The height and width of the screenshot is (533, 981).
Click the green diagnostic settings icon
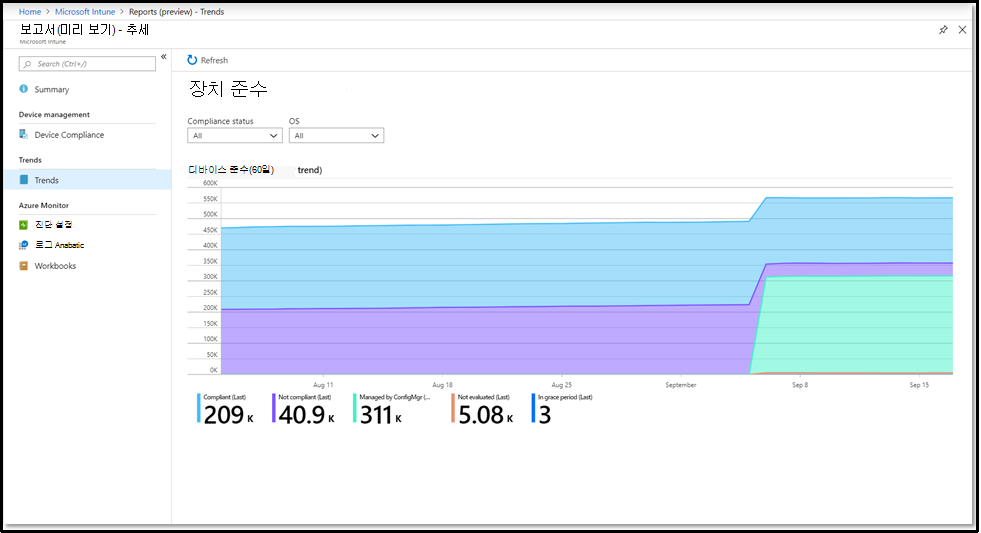click(x=23, y=225)
